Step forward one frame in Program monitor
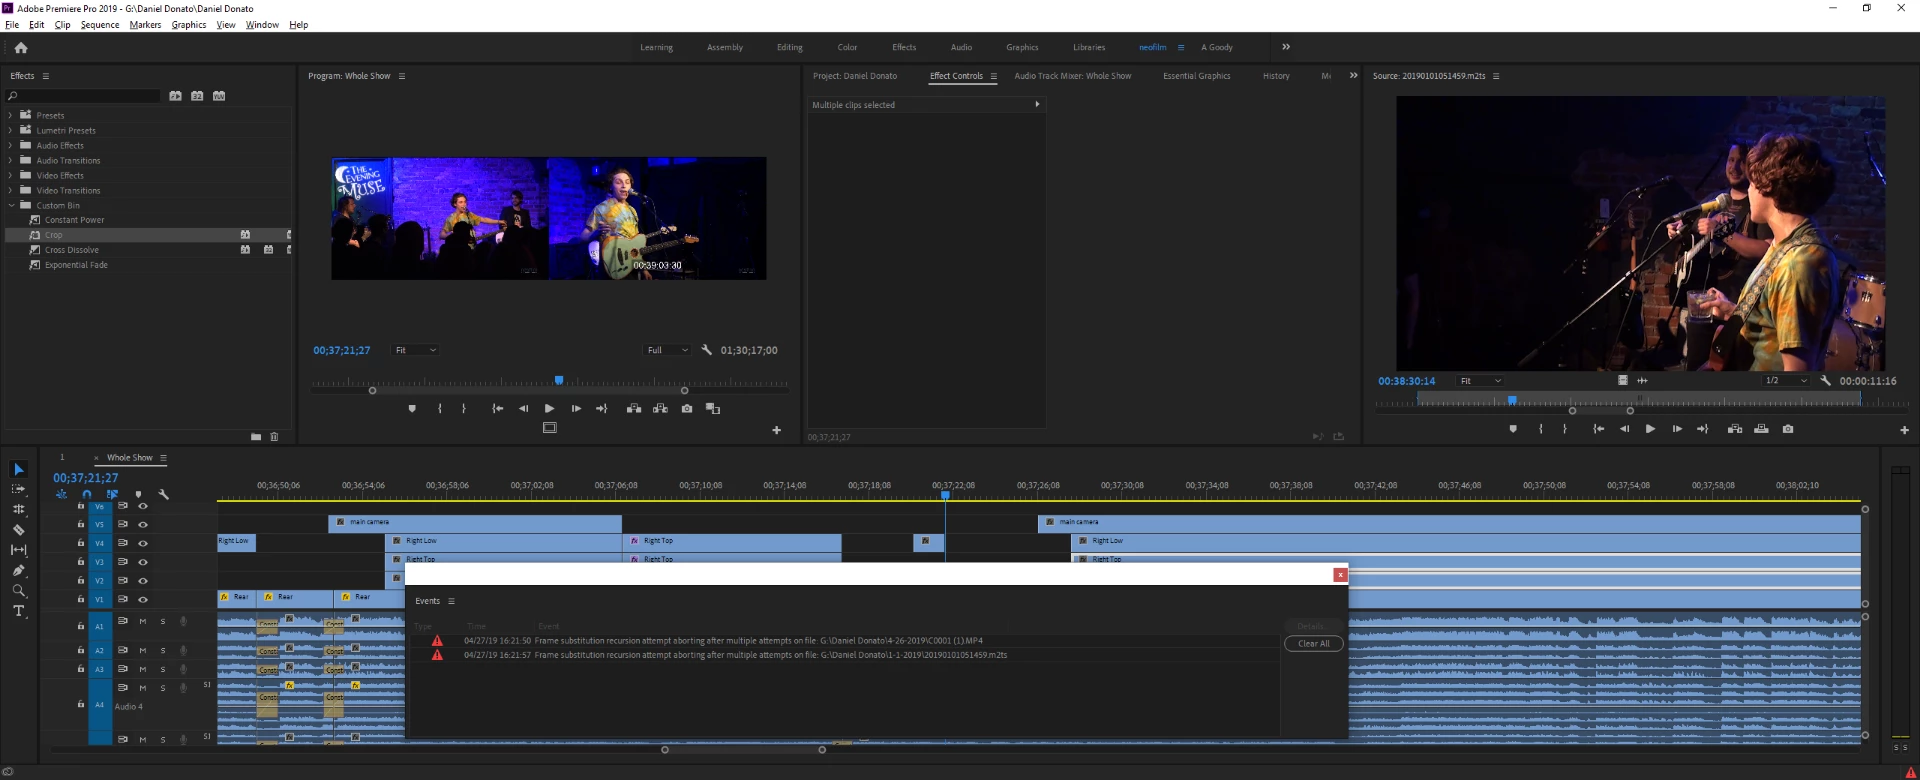Viewport: 1920px width, 780px height. tap(576, 408)
